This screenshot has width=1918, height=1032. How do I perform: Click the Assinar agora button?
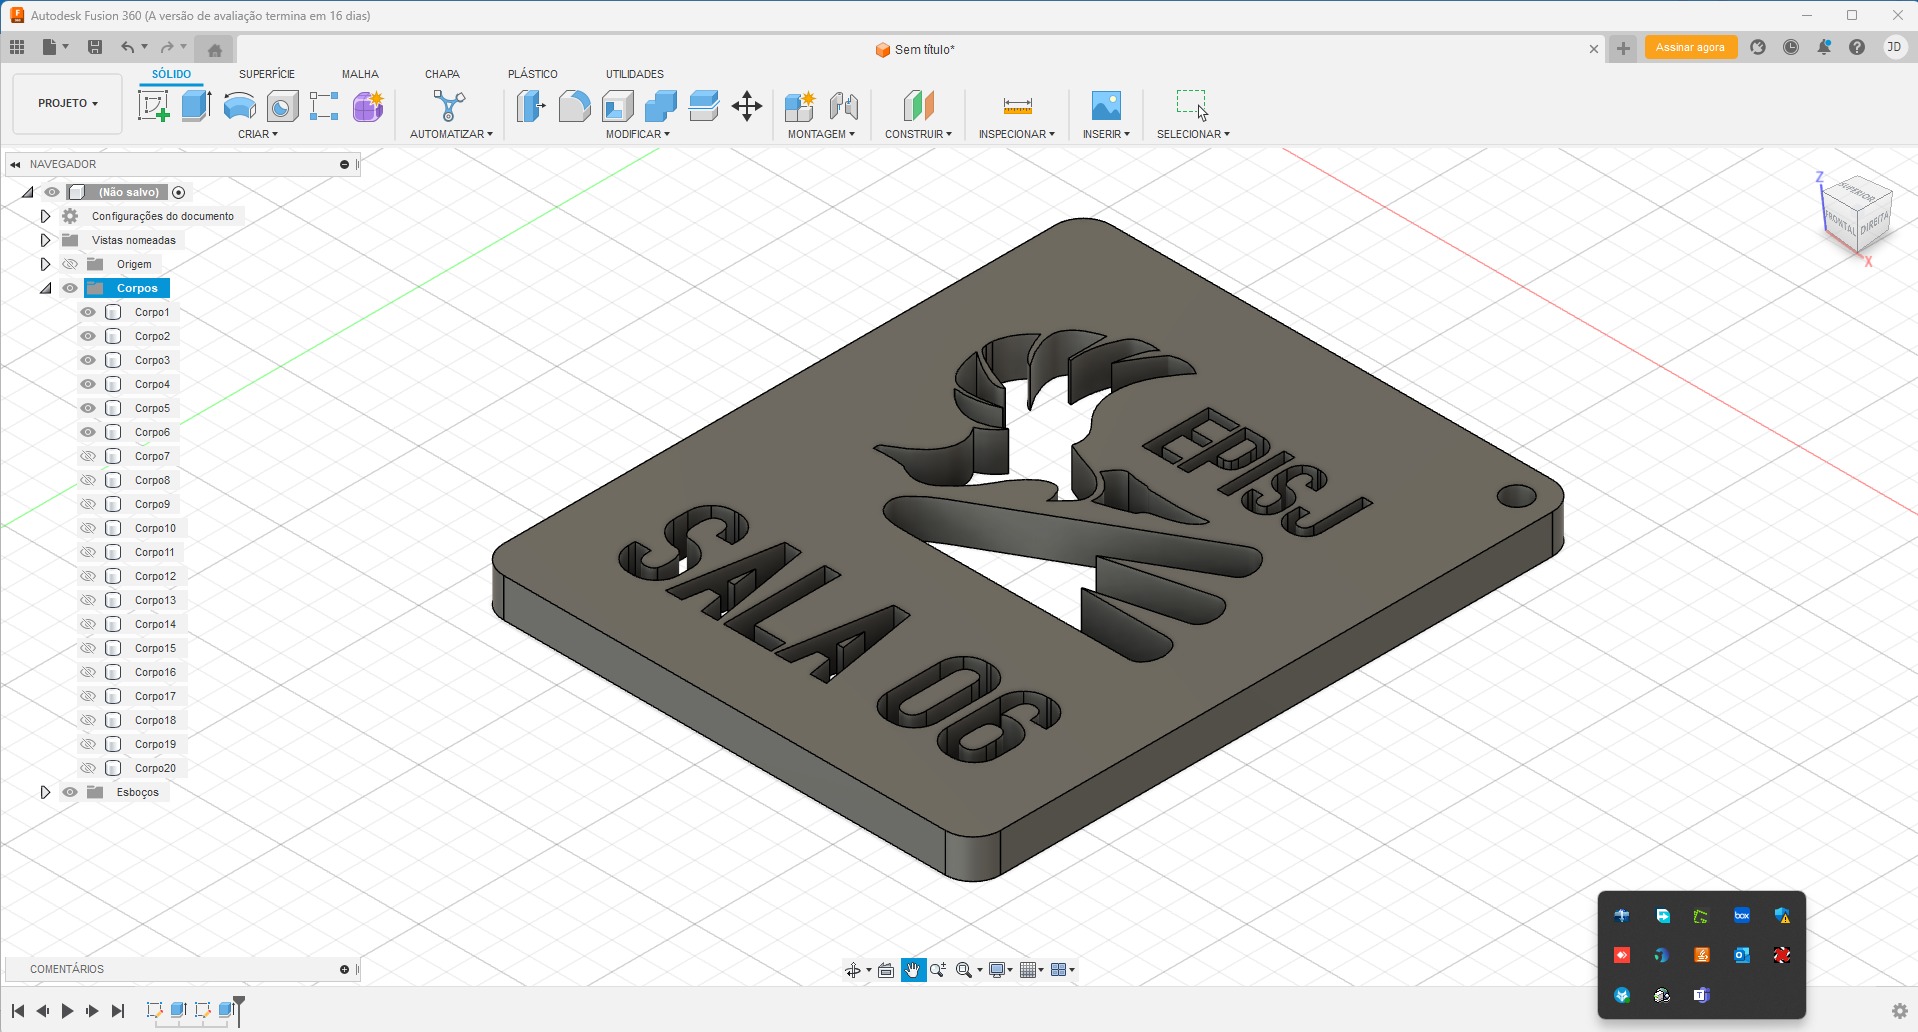click(x=1690, y=48)
